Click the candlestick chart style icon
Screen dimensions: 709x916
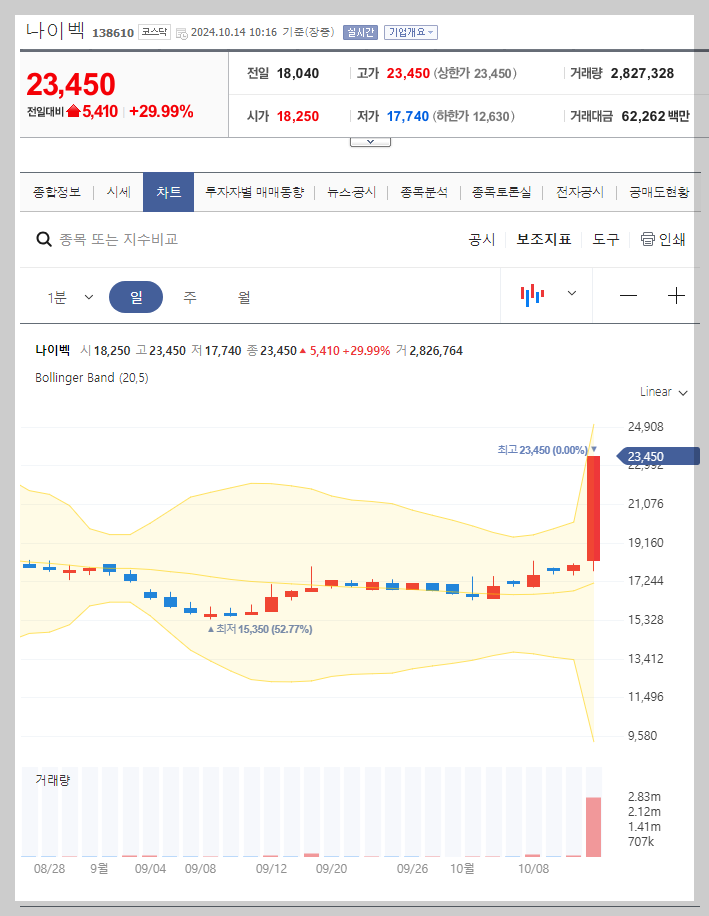click(x=531, y=295)
